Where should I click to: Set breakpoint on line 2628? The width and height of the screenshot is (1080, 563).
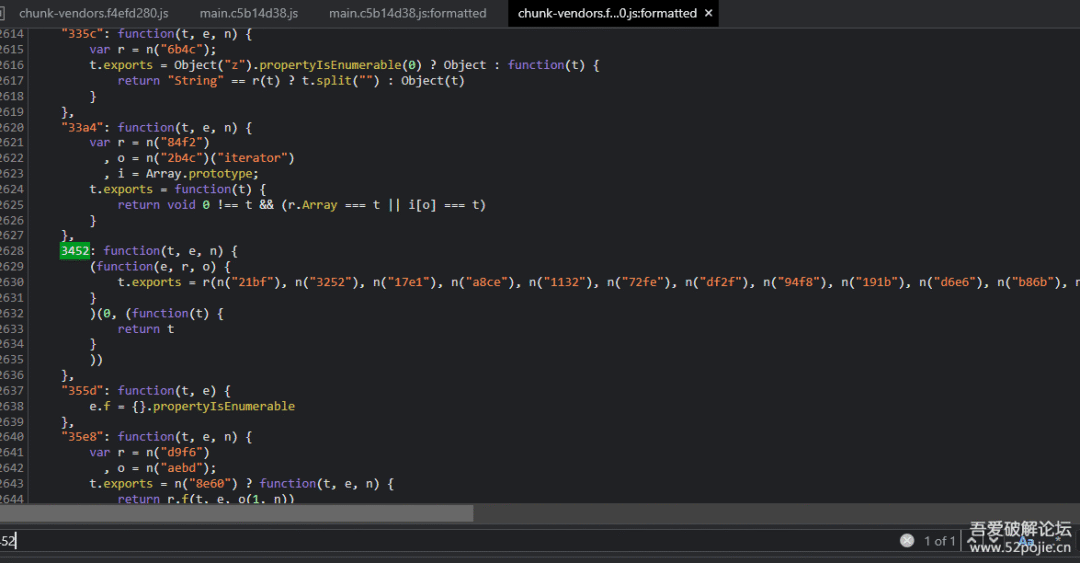tap(12, 251)
